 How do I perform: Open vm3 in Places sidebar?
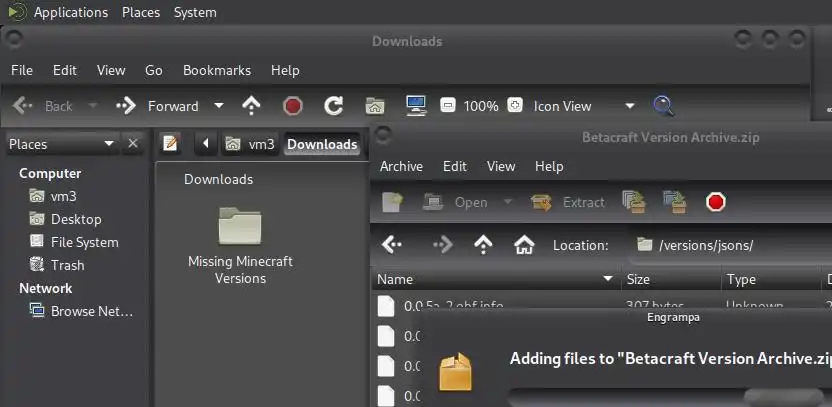pos(53,196)
